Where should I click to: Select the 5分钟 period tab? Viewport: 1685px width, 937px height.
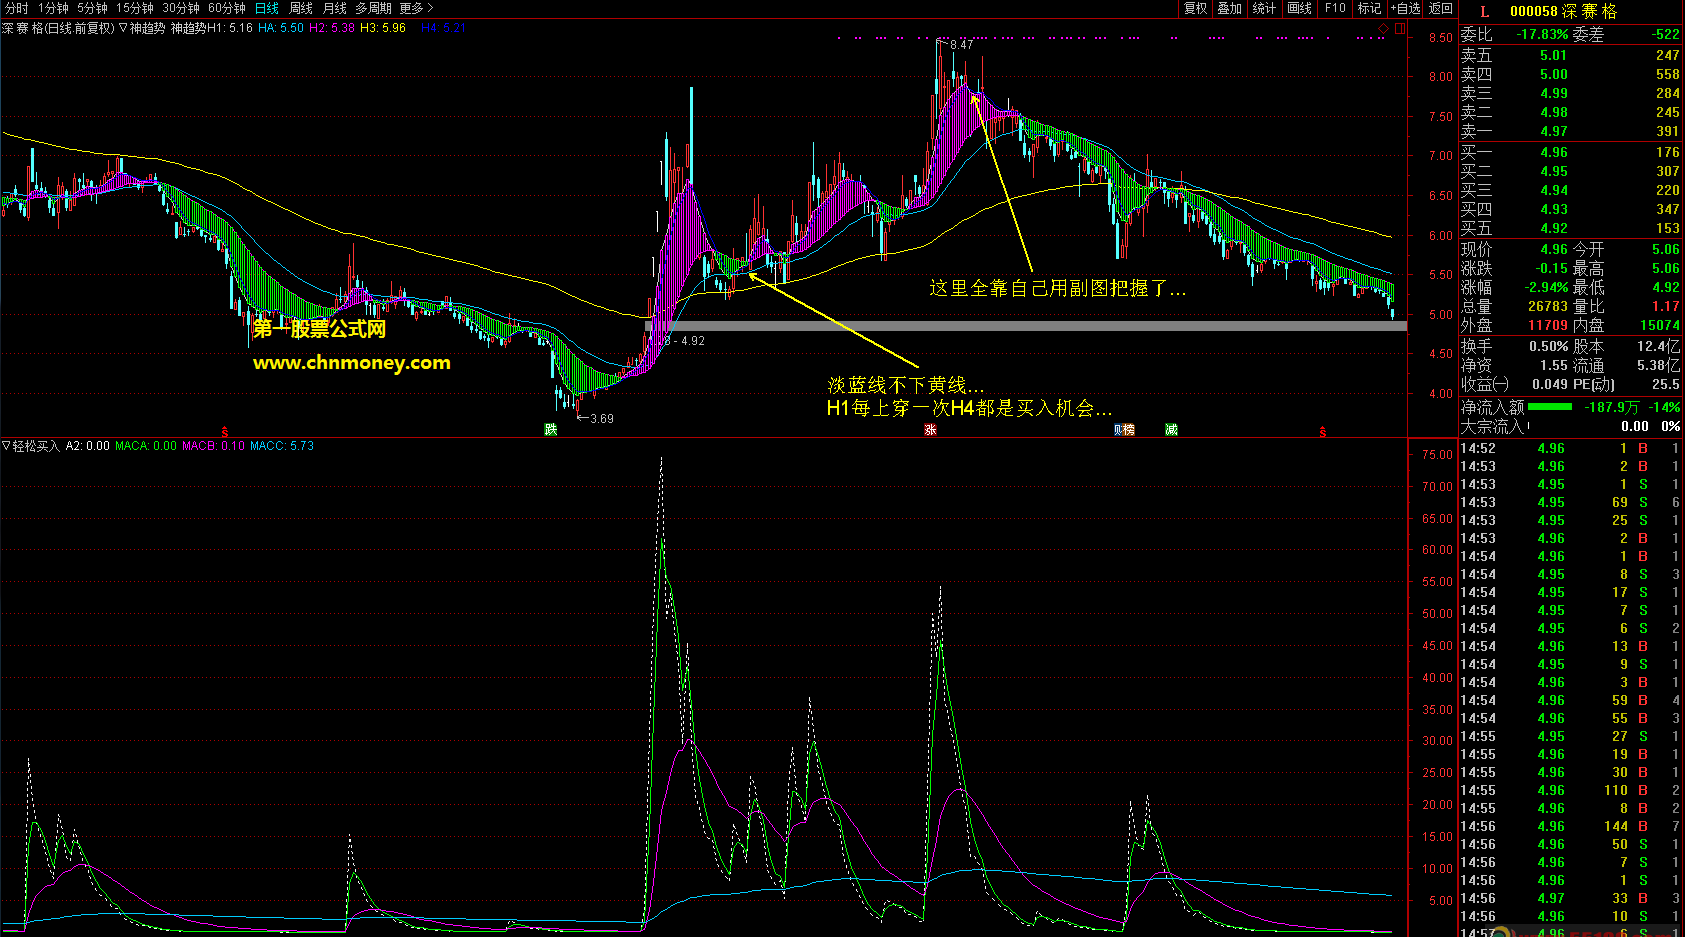pyautogui.click(x=92, y=8)
